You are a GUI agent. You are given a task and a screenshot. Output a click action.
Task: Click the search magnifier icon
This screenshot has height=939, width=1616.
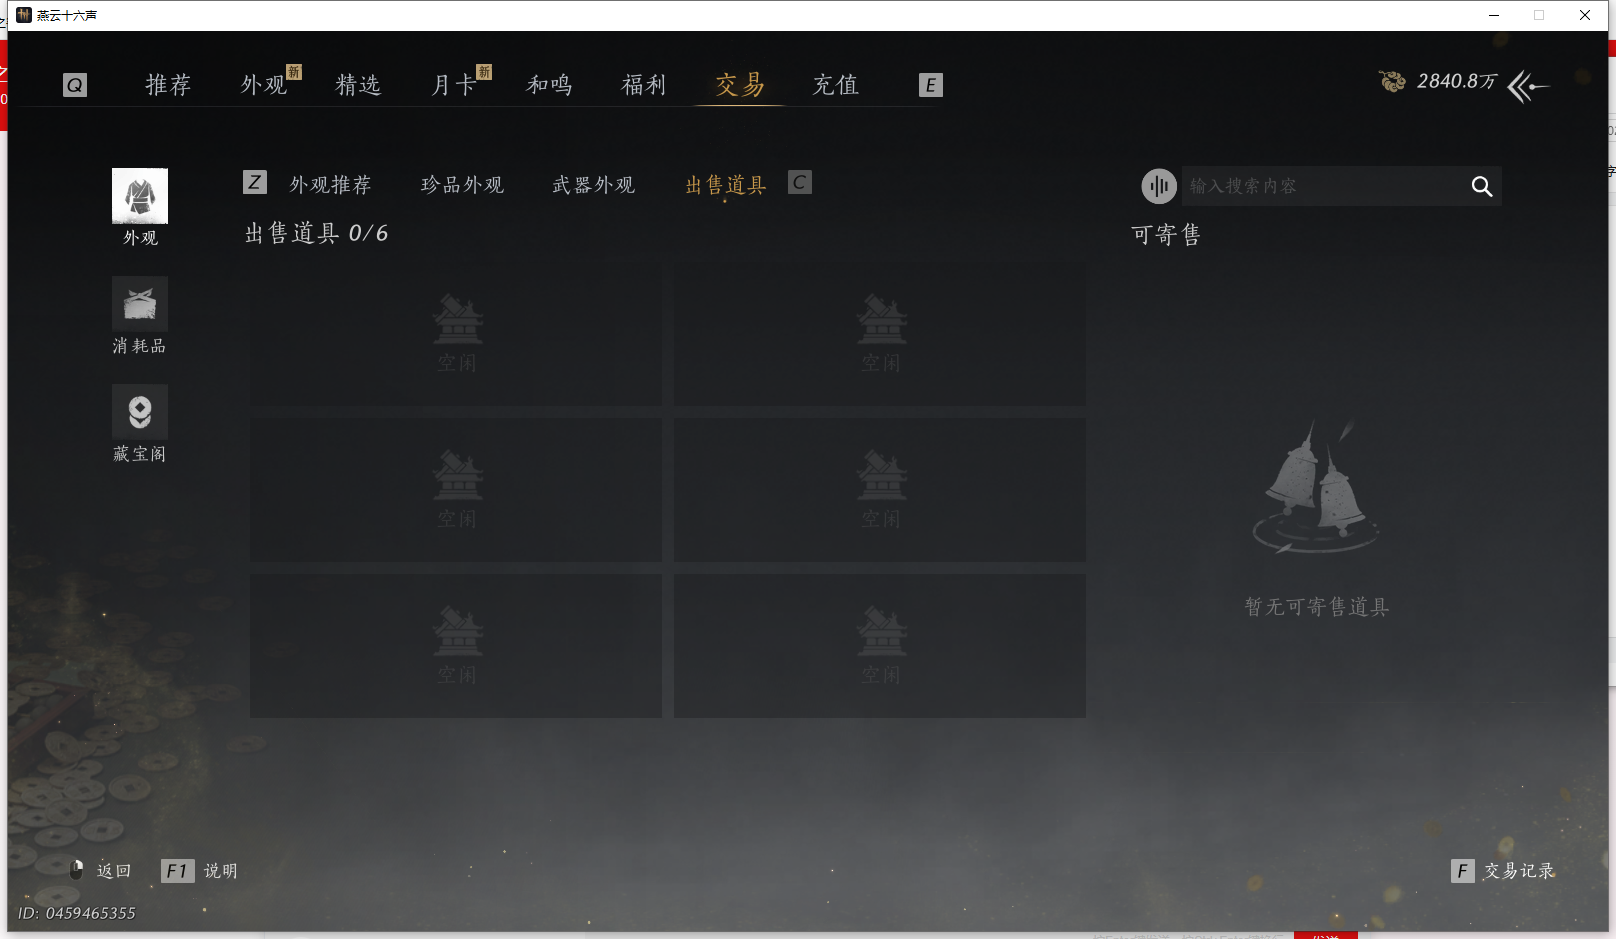(1481, 186)
